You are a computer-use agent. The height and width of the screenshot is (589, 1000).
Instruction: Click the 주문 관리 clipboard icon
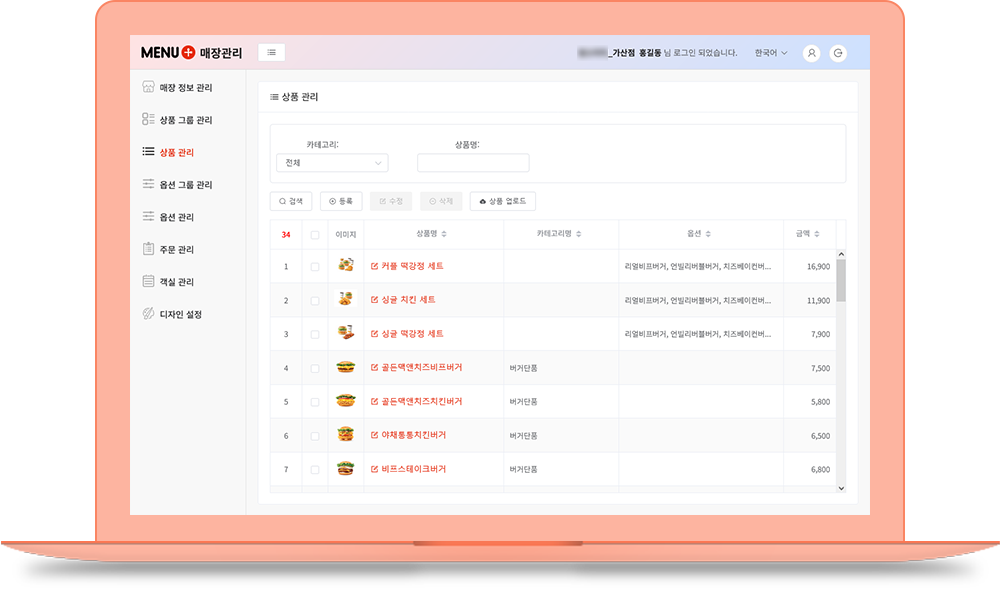pyautogui.click(x=148, y=249)
